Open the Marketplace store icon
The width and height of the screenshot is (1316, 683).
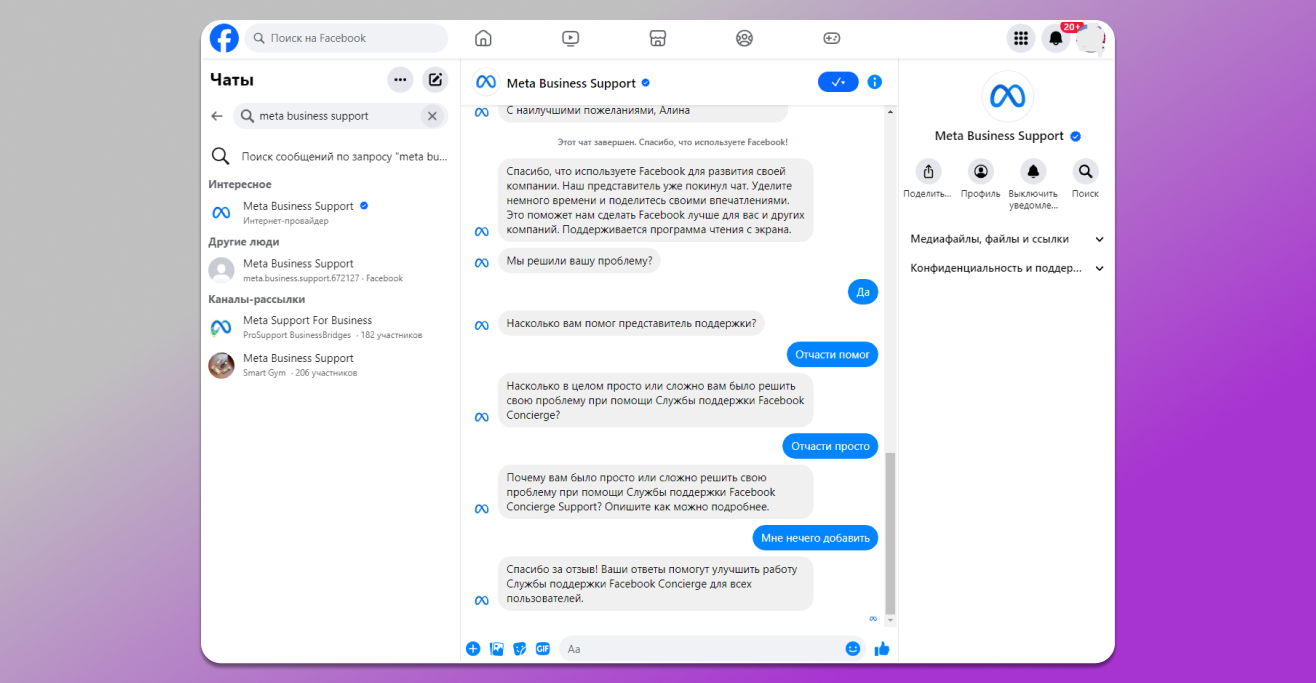click(x=657, y=38)
